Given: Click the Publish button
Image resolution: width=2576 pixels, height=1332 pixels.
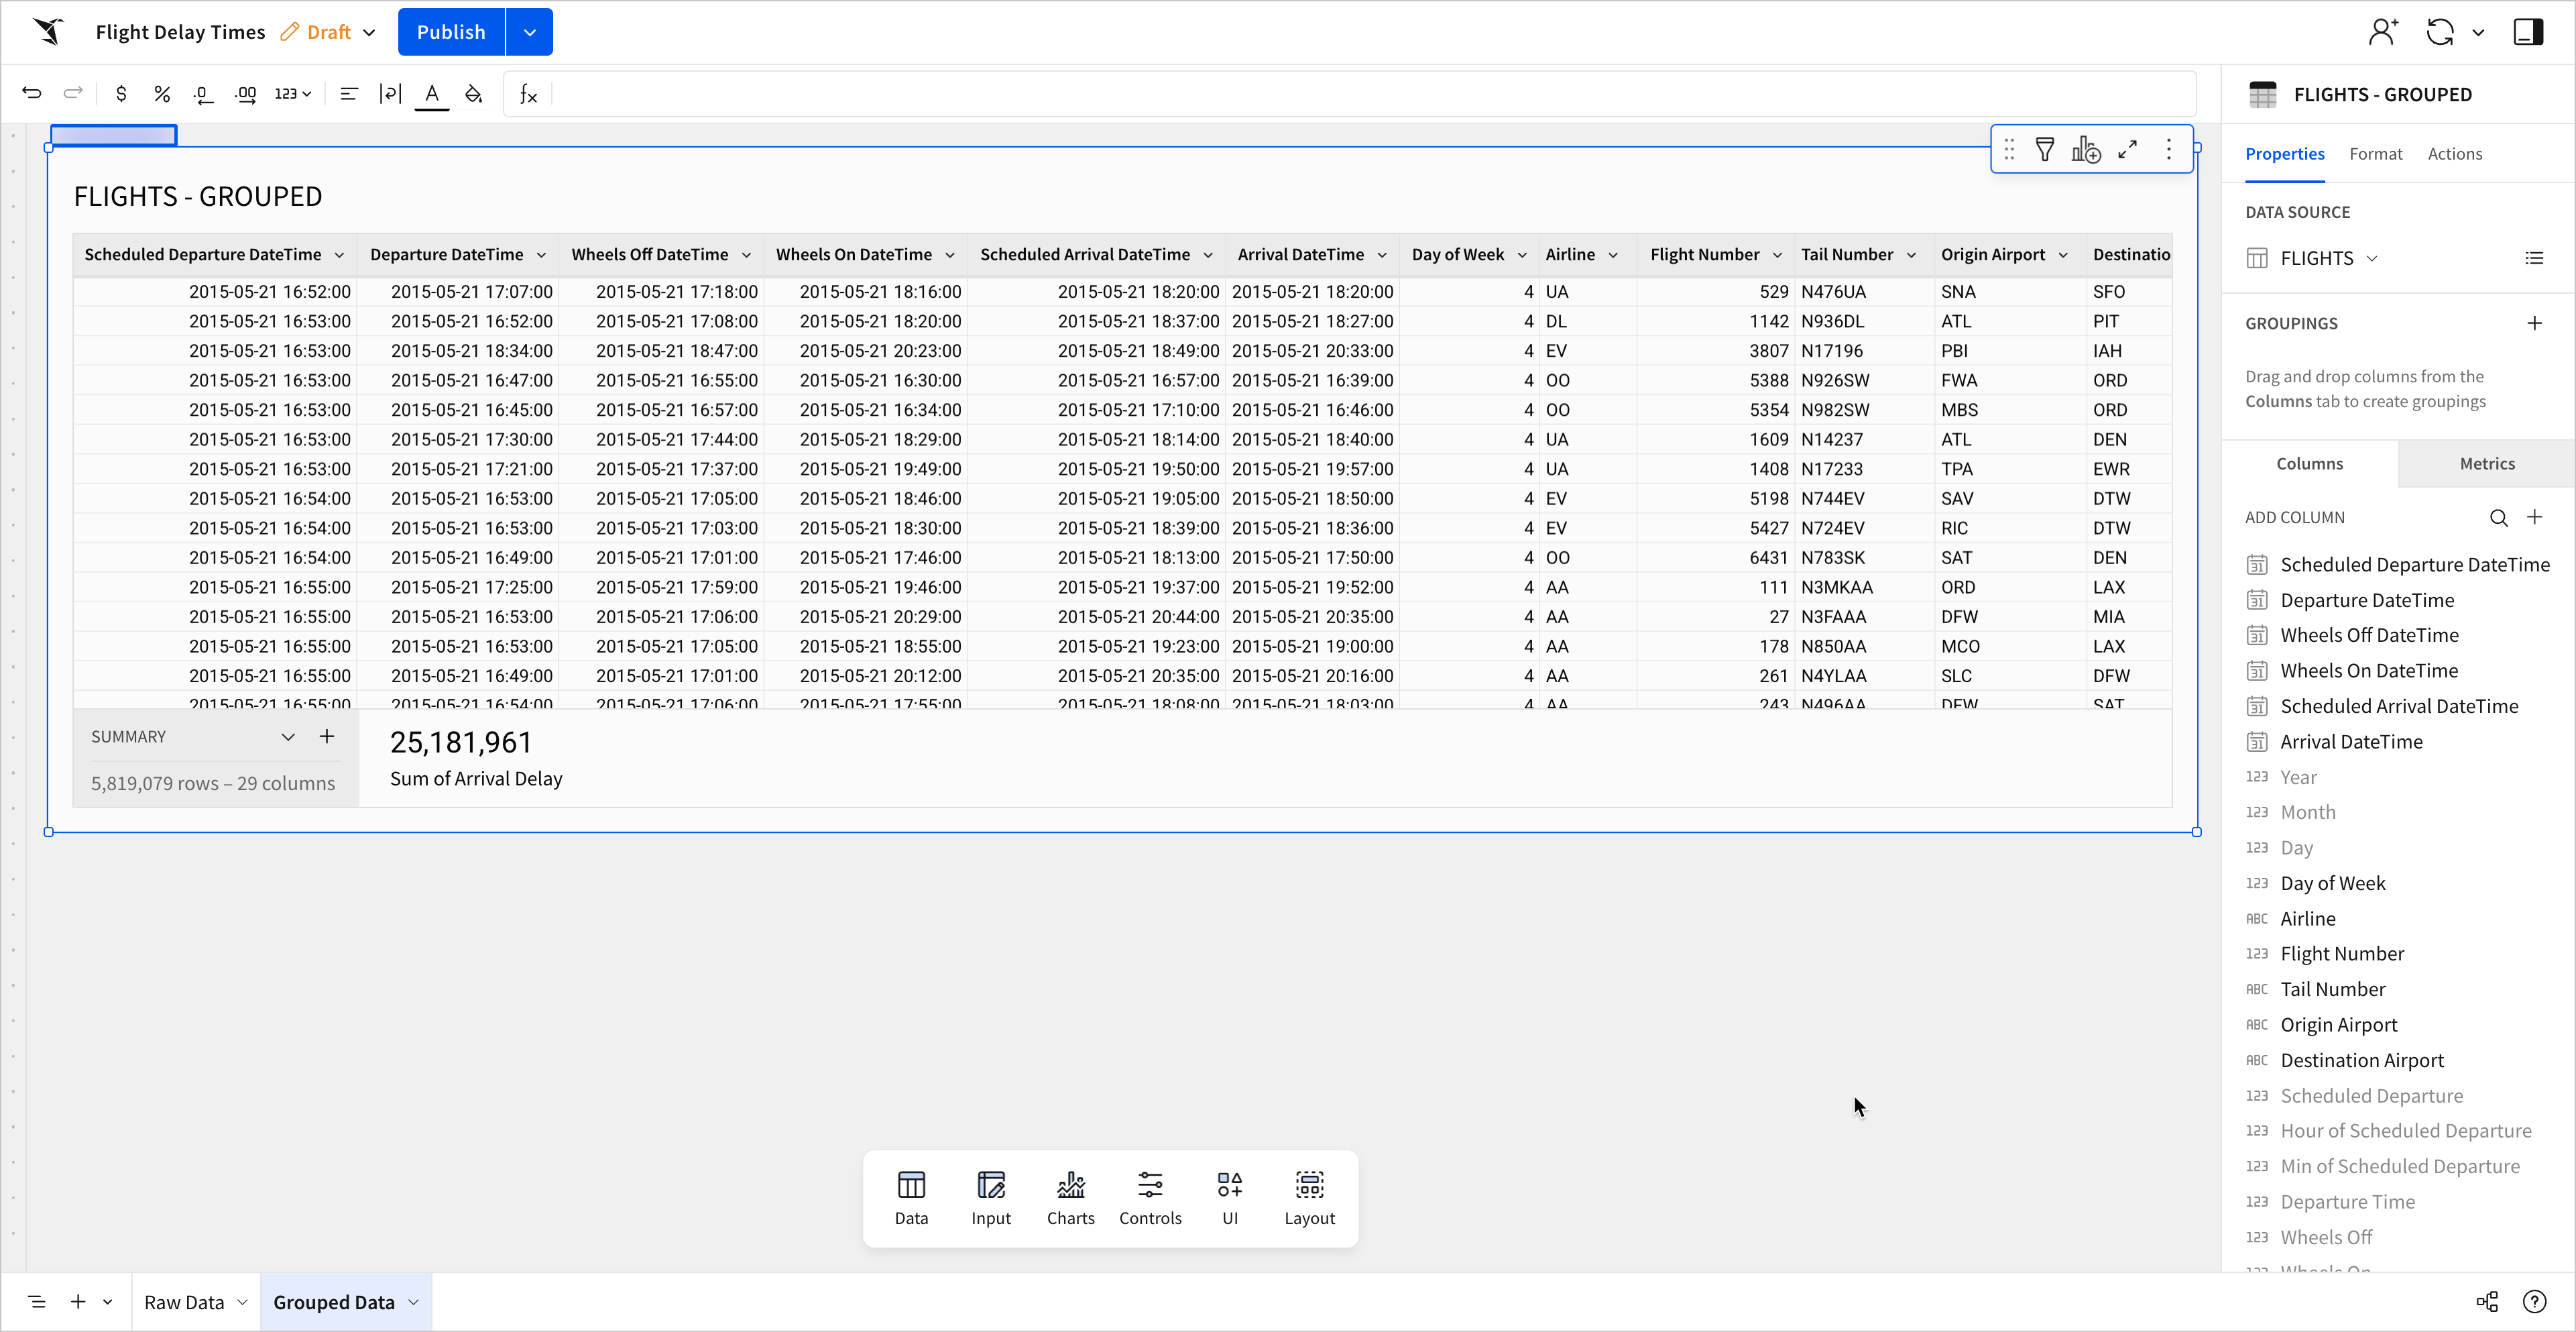Looking at the screenshot, I should [x=451, y=32].
